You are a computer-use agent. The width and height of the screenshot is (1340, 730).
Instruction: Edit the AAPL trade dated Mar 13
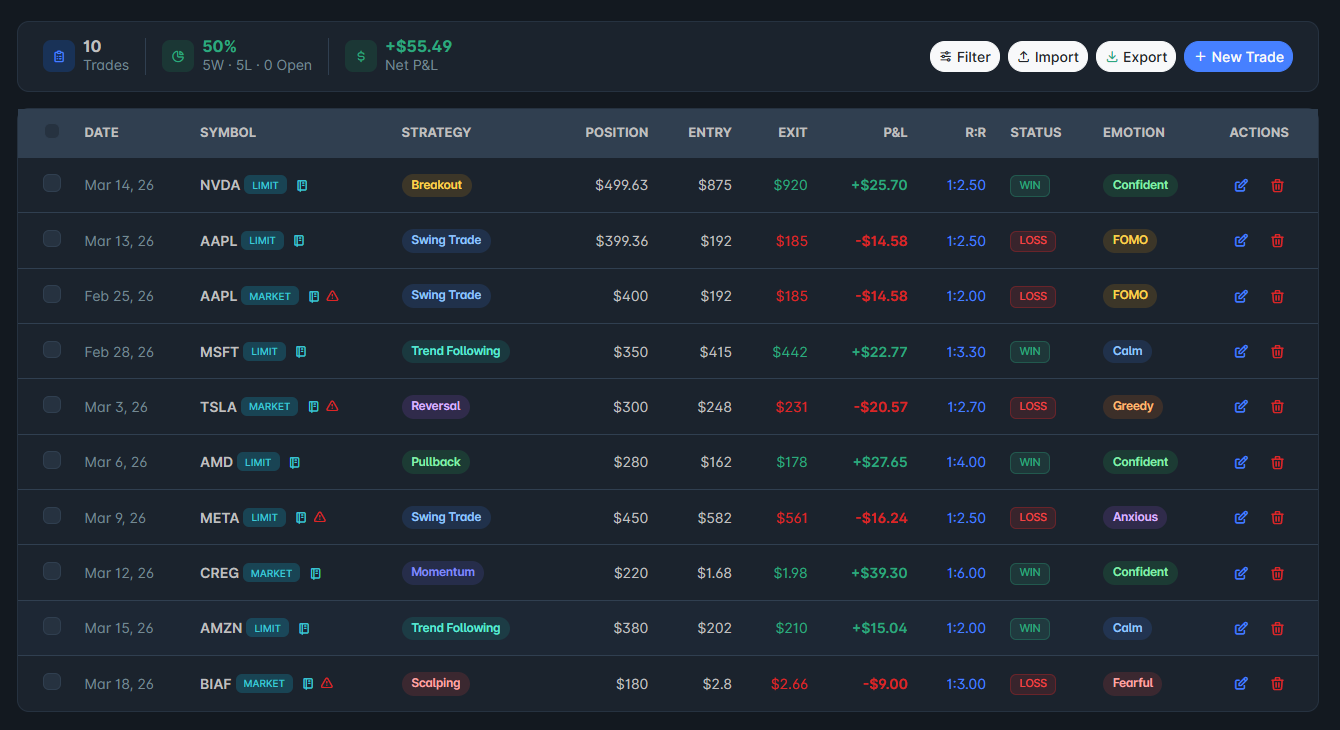pyautogui.click(x=1241, y=240)
